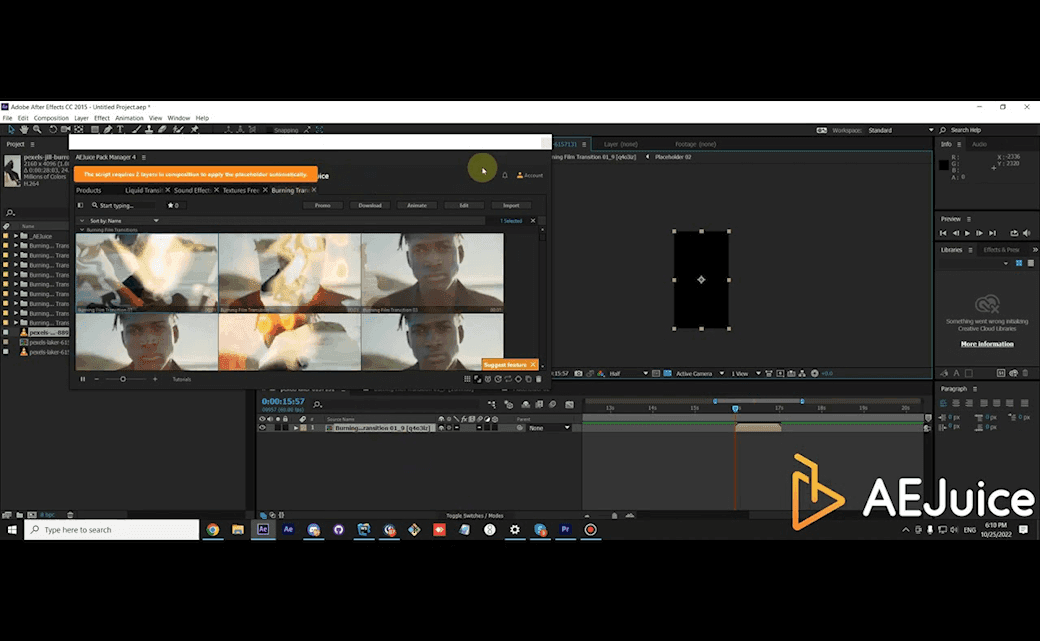The image size is (1040, 641).
Task: Open the Active Camera dropdown
Action: point(700,374)
